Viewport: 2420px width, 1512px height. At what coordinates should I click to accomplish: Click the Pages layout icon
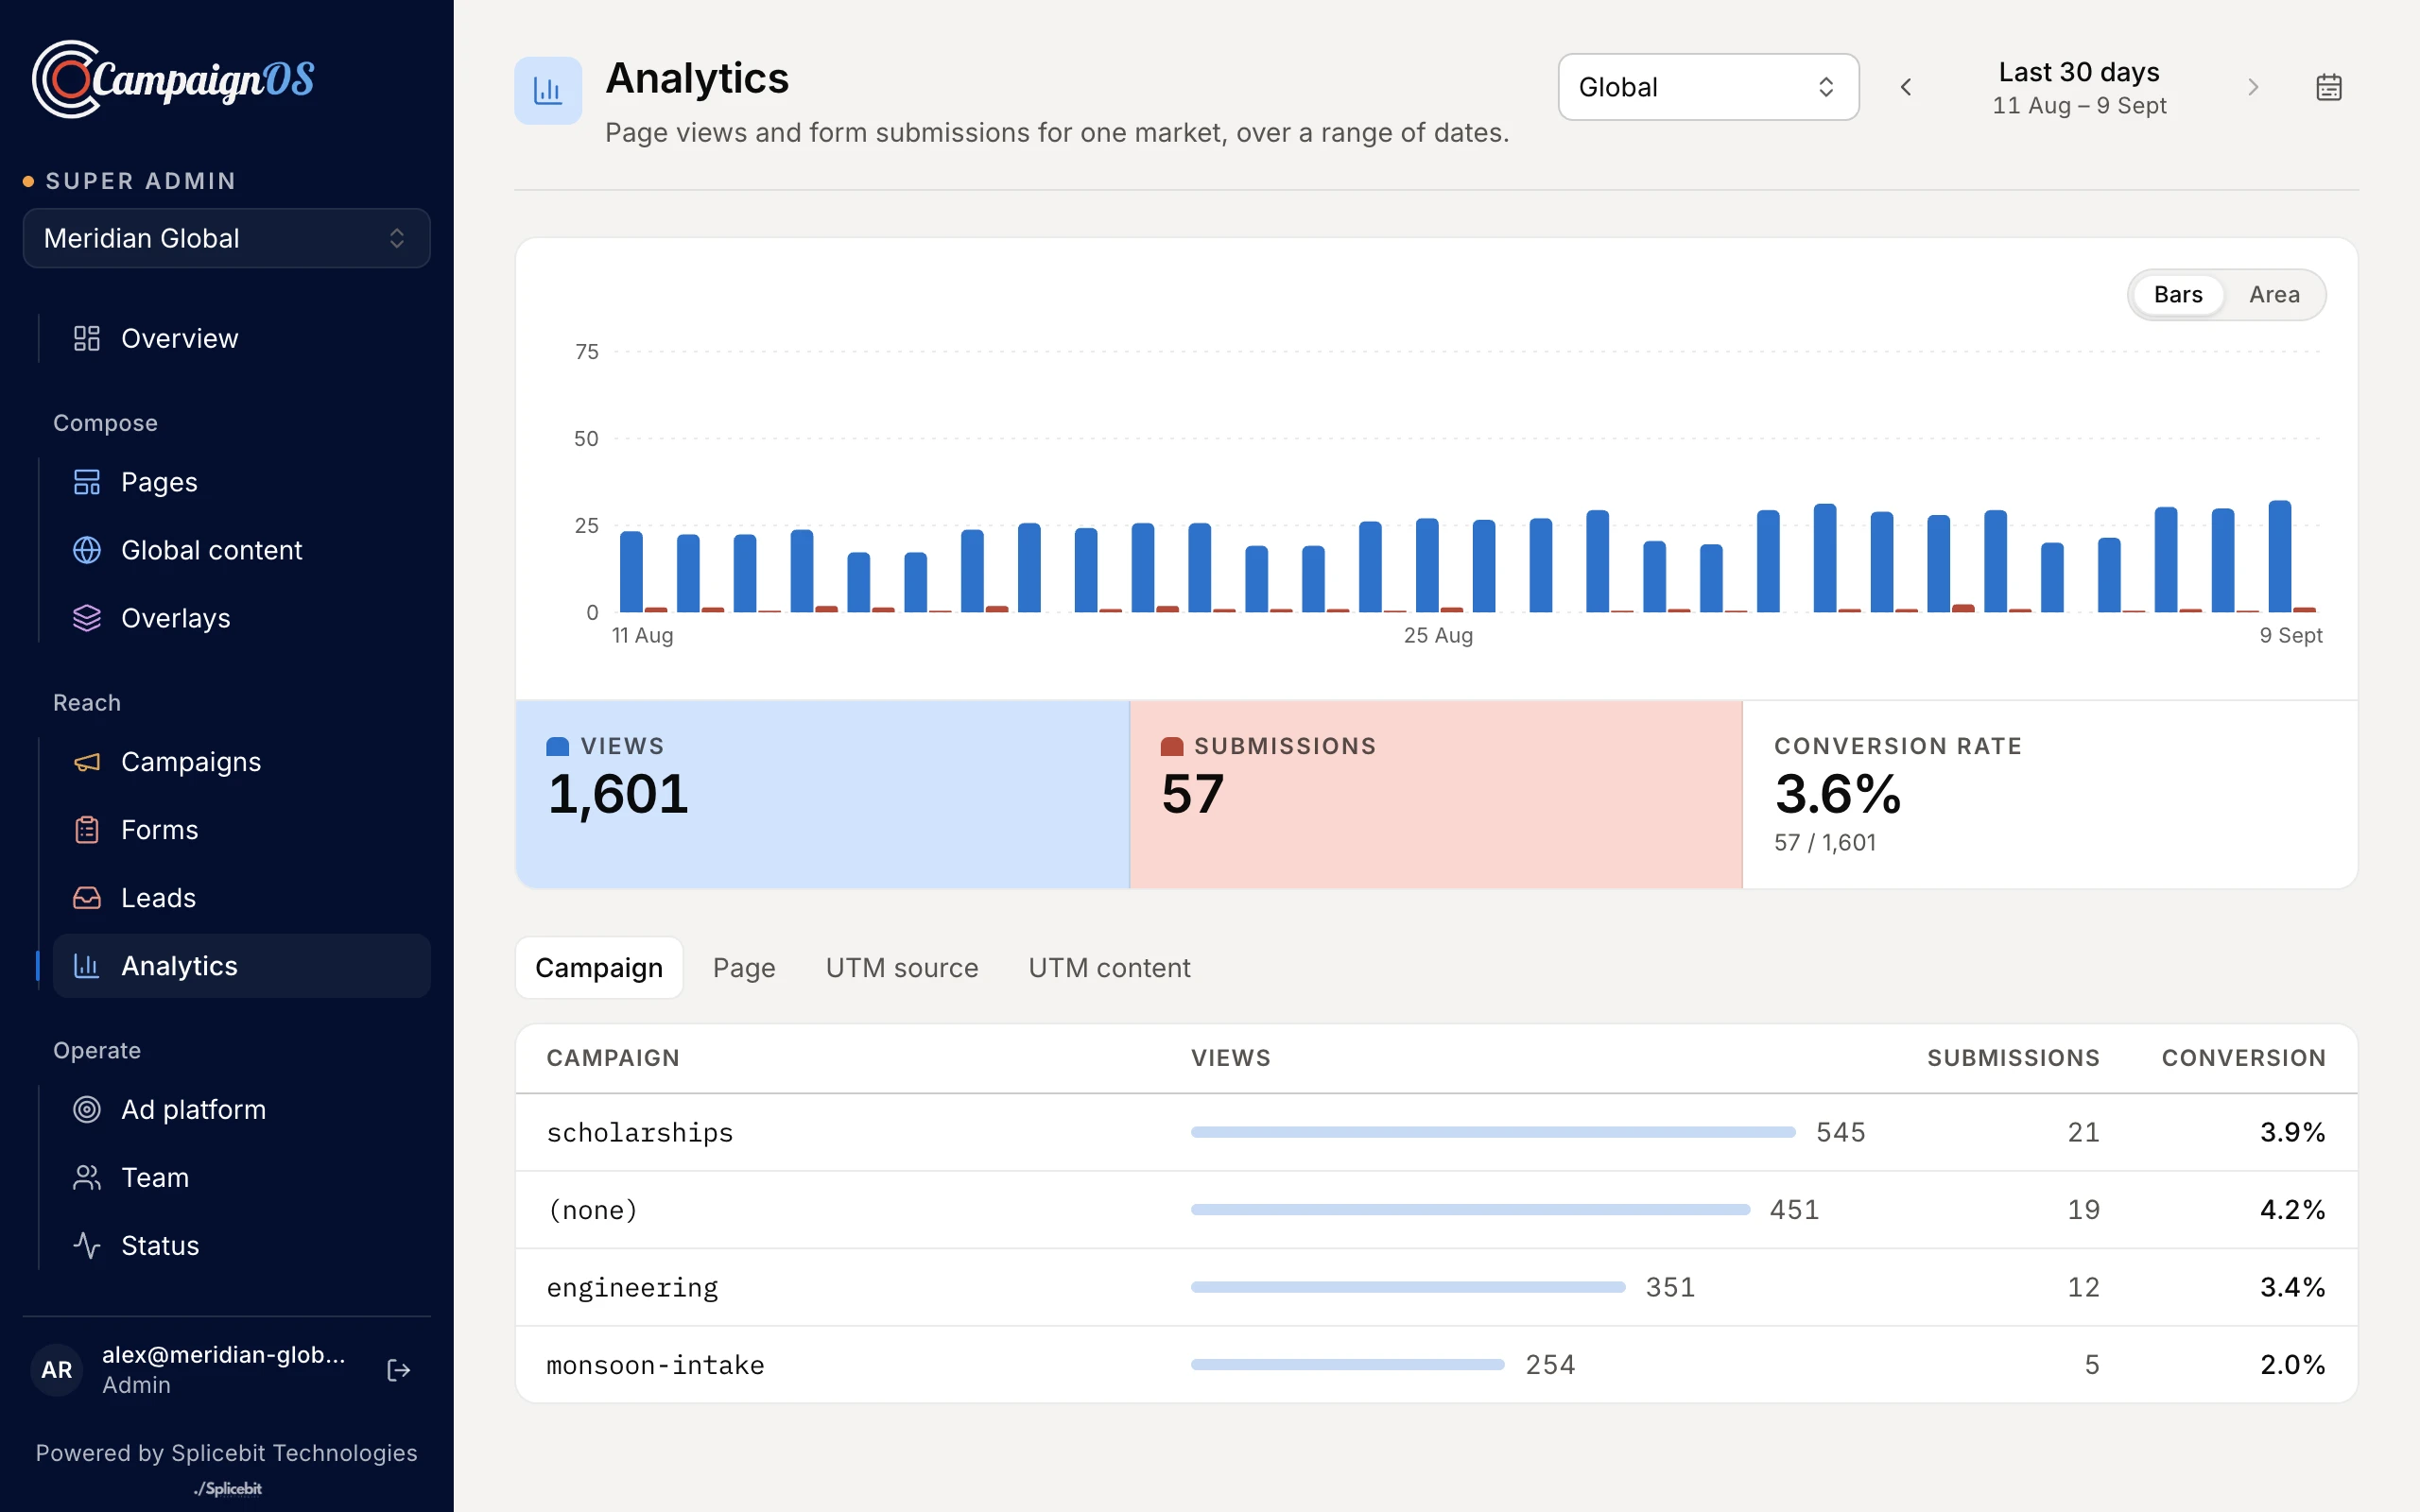click(x=87, y=482)
